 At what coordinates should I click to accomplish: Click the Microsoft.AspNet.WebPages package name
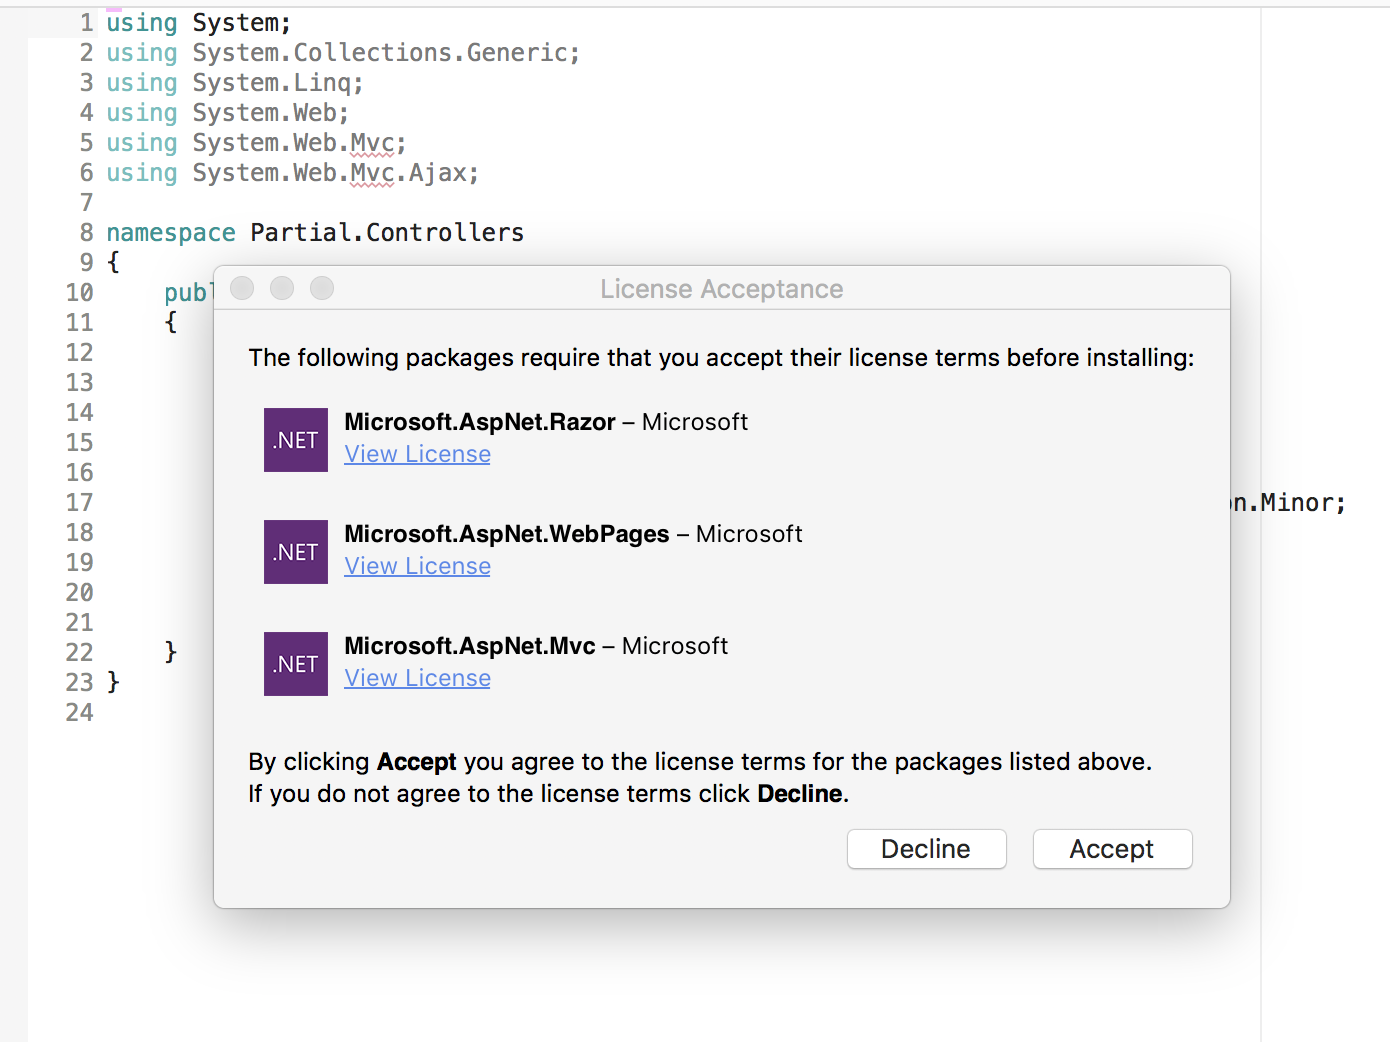coord(507,534)
